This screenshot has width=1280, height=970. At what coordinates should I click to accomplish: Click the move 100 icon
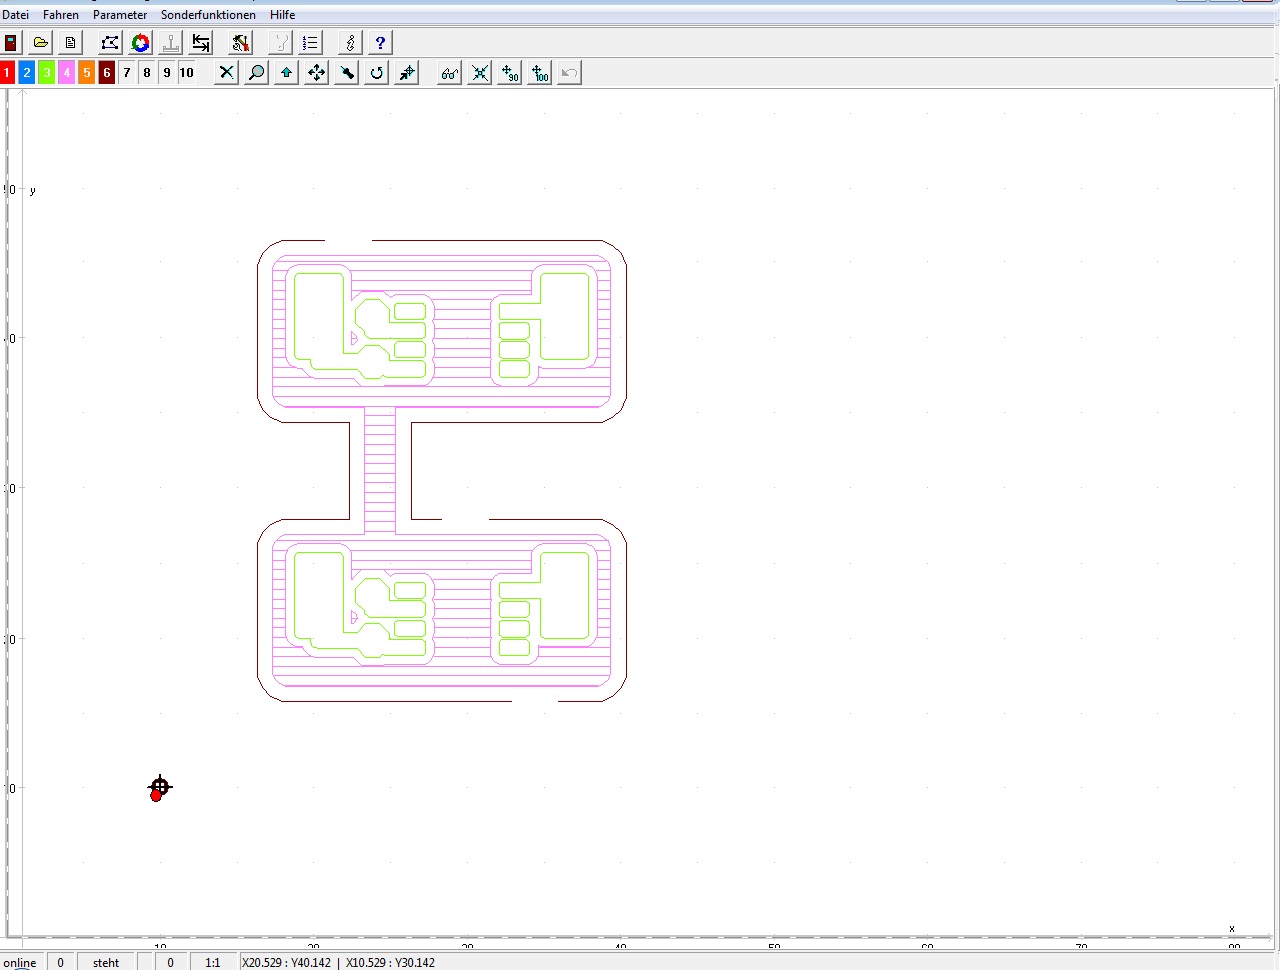pyautogui.click(x=540, y=73)
